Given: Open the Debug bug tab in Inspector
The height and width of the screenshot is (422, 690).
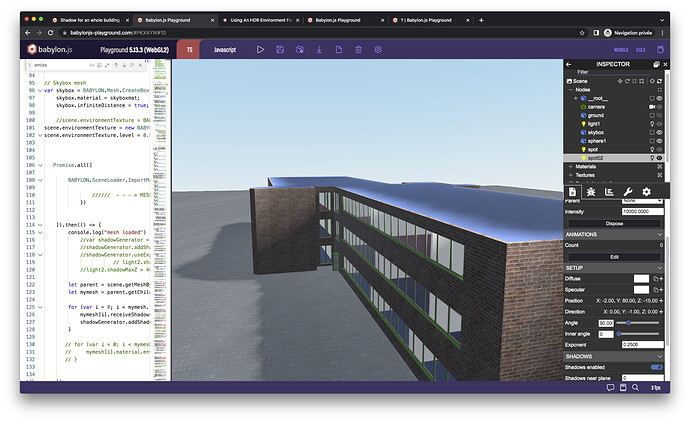Looking at the screenshot, I should click(x=591, y=192).
